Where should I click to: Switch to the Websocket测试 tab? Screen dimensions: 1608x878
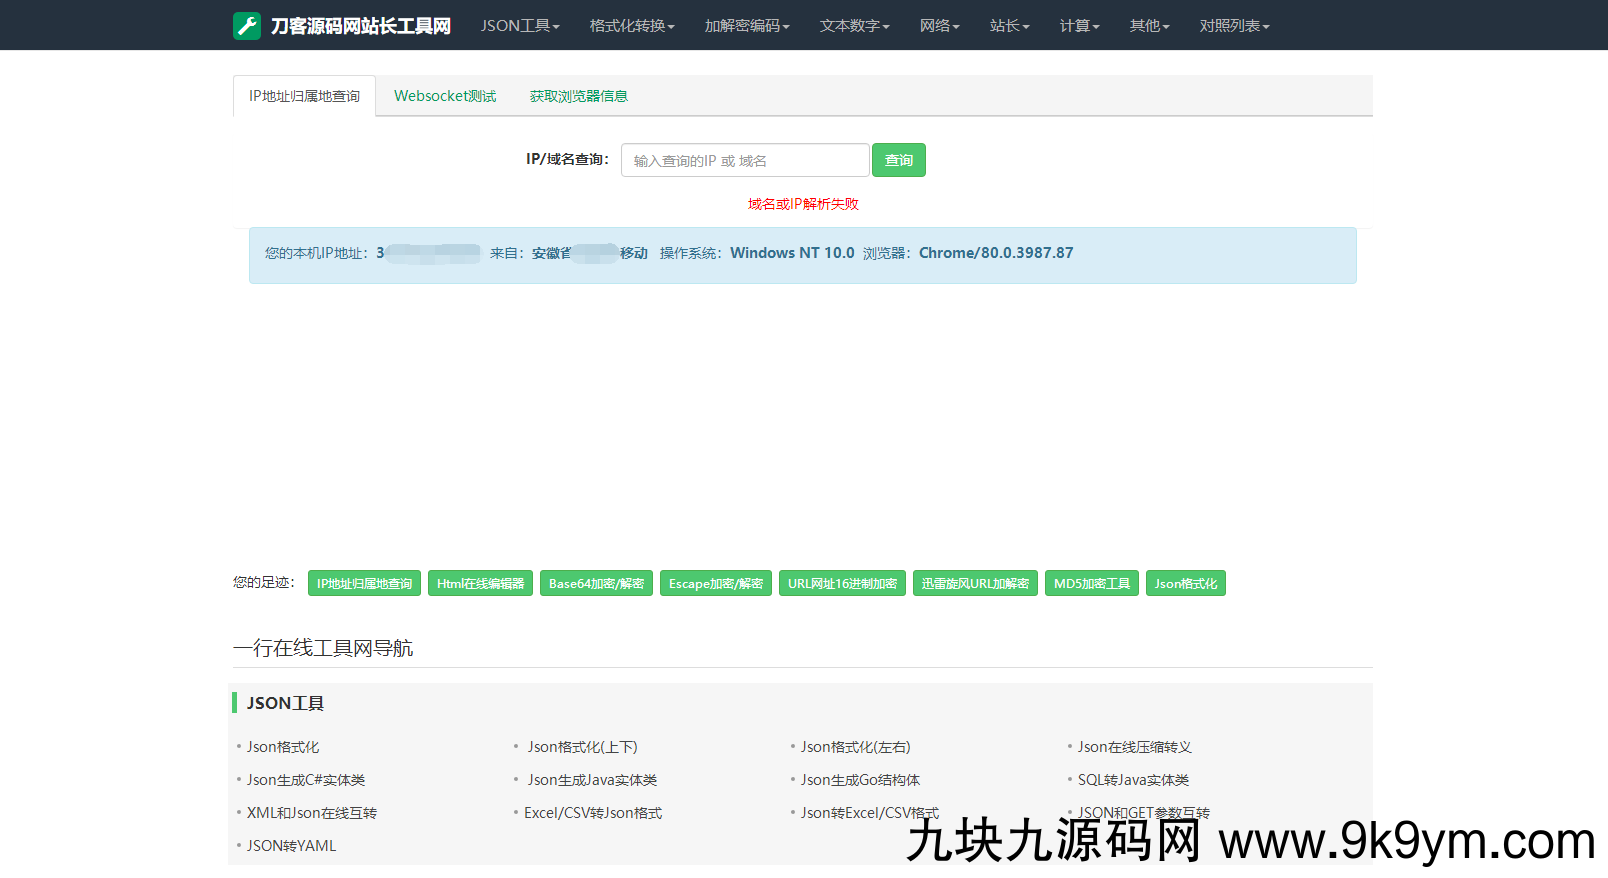click(445, 96)
